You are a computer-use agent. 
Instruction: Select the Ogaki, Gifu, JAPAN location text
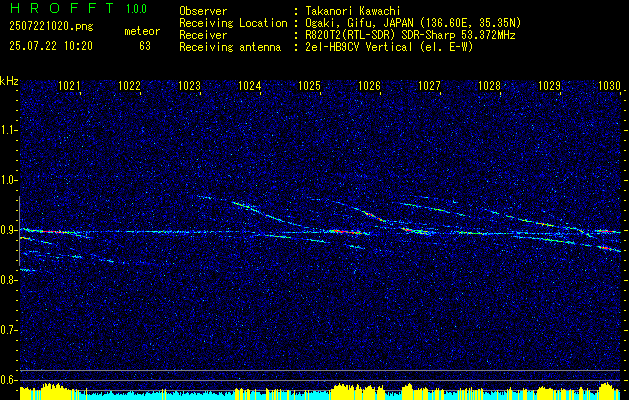[412, 23]
